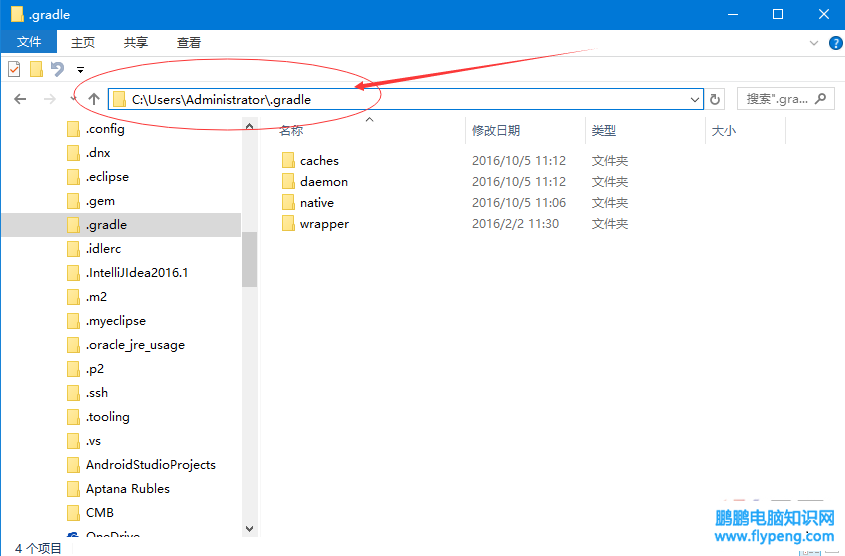Screen dimensions: 845x556
Task: Open recent locations dropdown next to forward arrow
Action: (x=74, y=99)
